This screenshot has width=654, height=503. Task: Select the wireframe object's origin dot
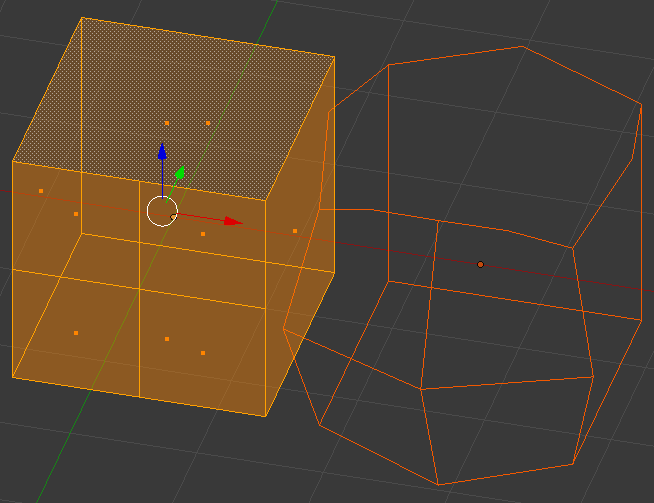(x=480, y=264)
